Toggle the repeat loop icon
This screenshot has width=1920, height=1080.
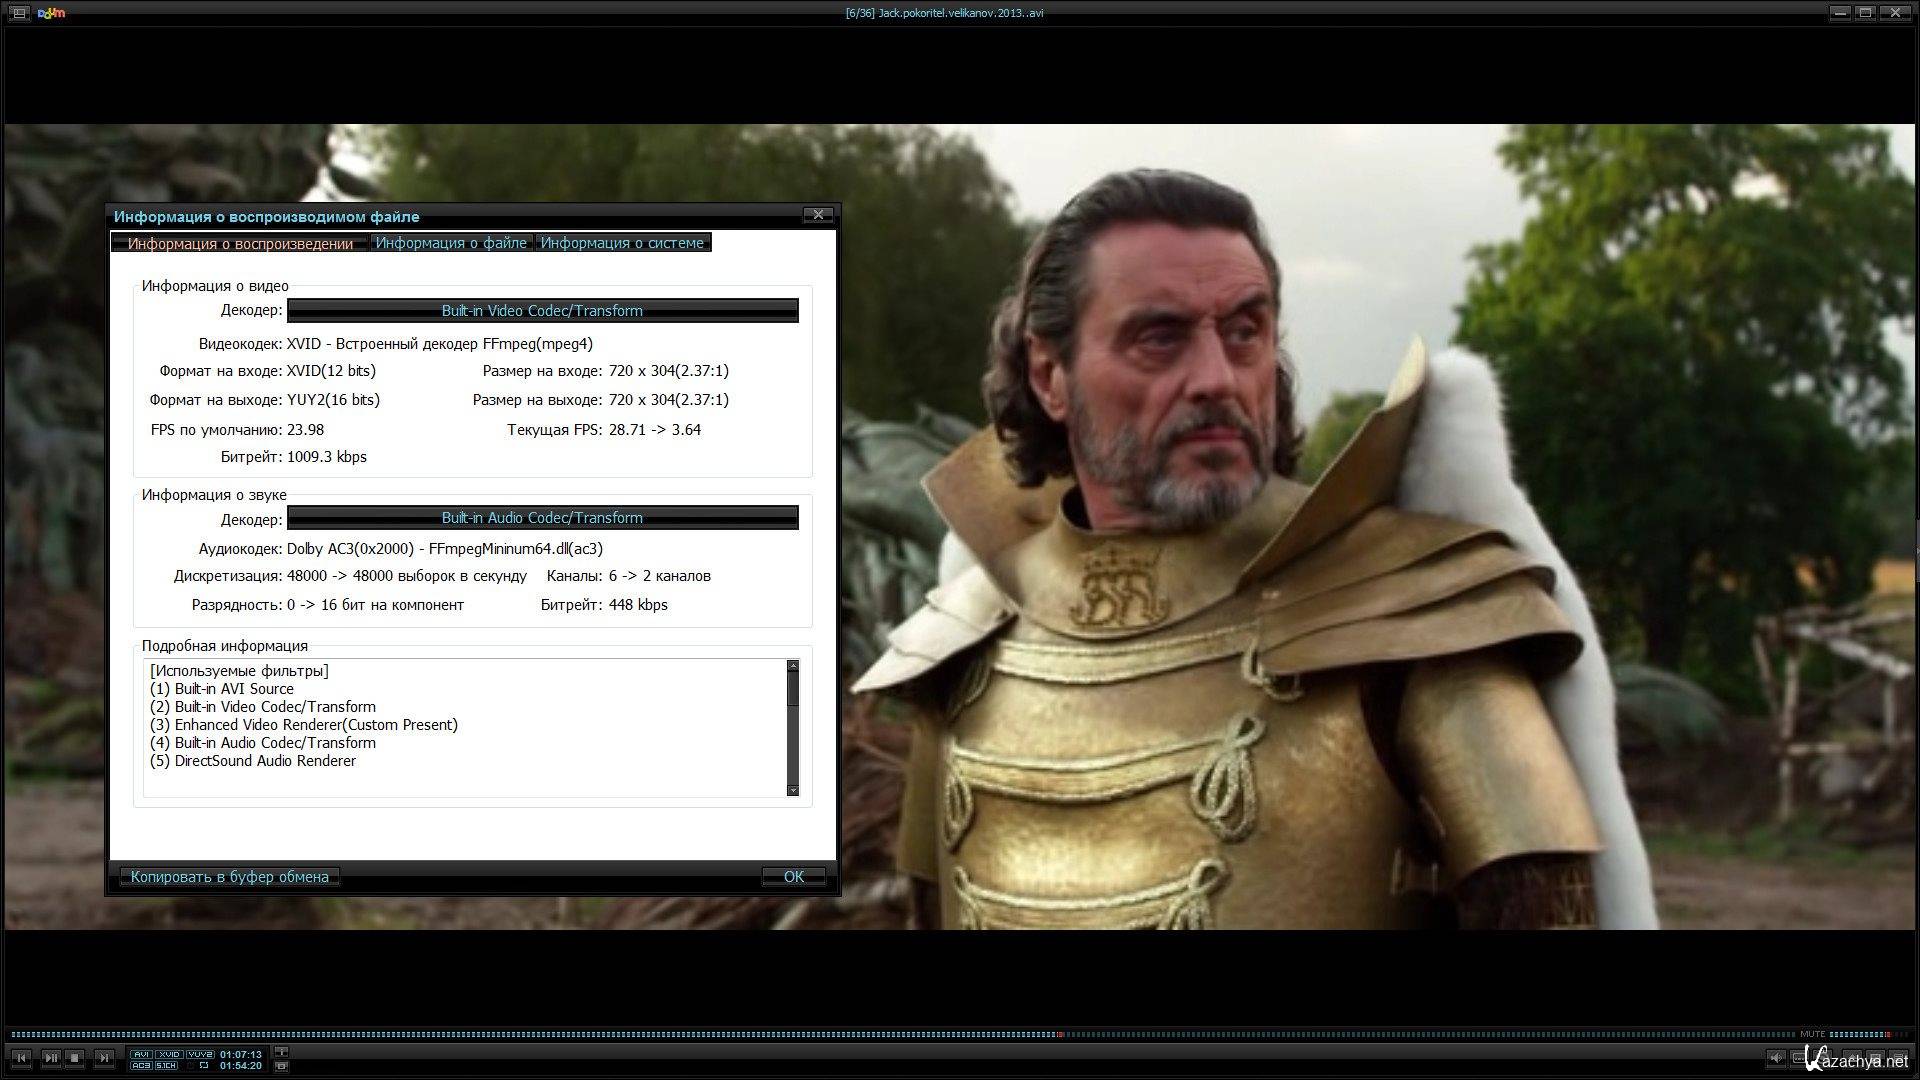pyautogui.click(x=204, y=1065)
